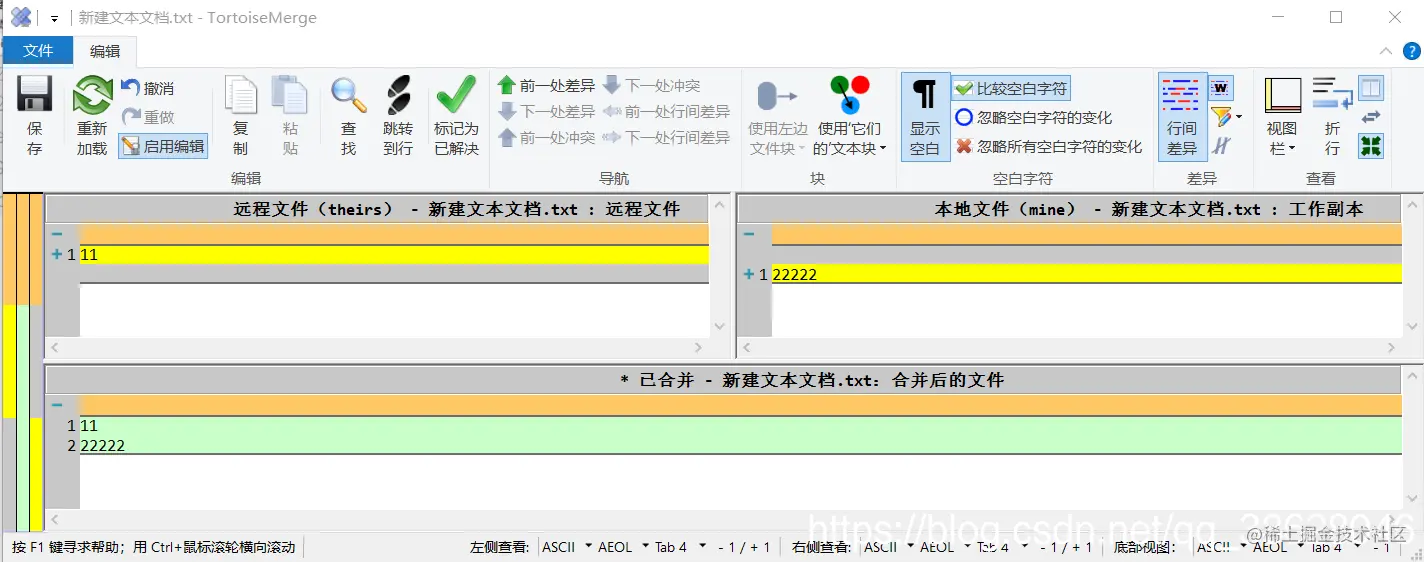
Task: Open left view AEOL line-ending dropdown
Action: point(621,547)
